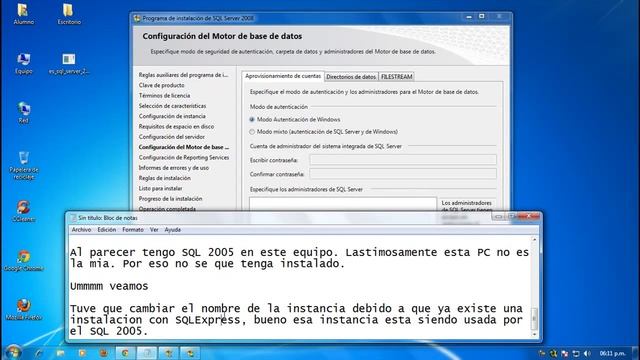Click the SQL Server administrators list box
640x360 pixels.
pos(343,204)
